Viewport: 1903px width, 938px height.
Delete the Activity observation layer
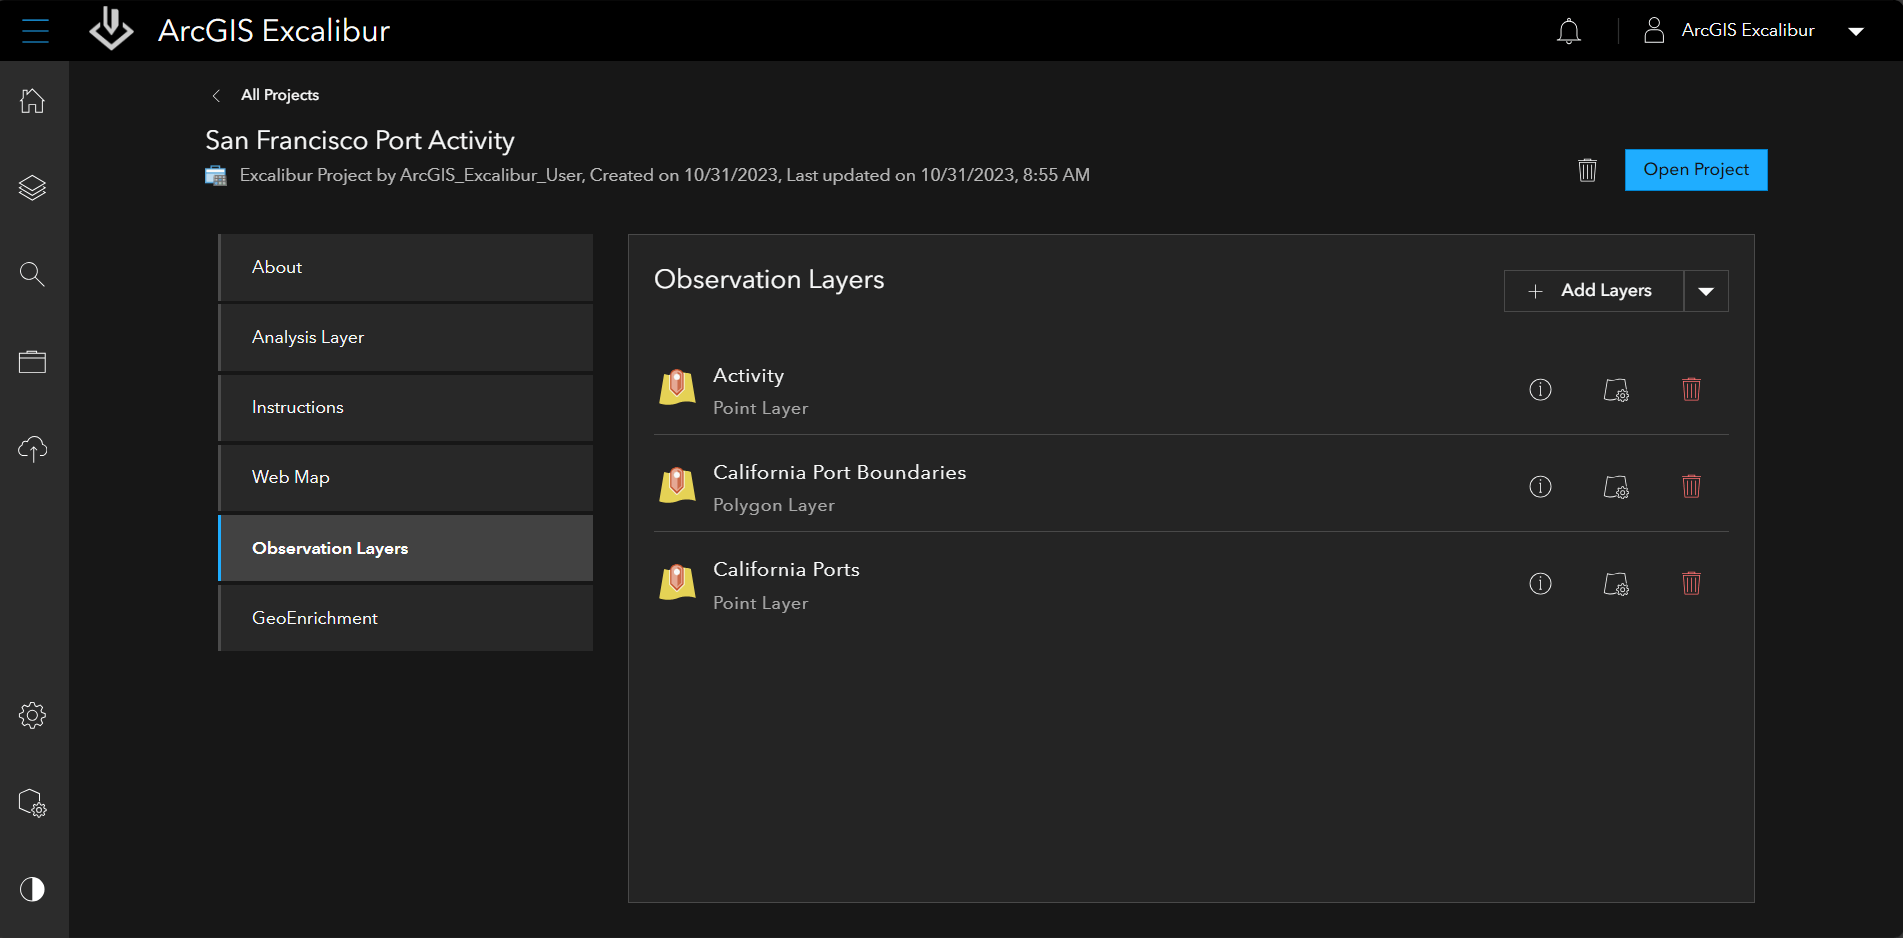click(x=1691, y=390)
